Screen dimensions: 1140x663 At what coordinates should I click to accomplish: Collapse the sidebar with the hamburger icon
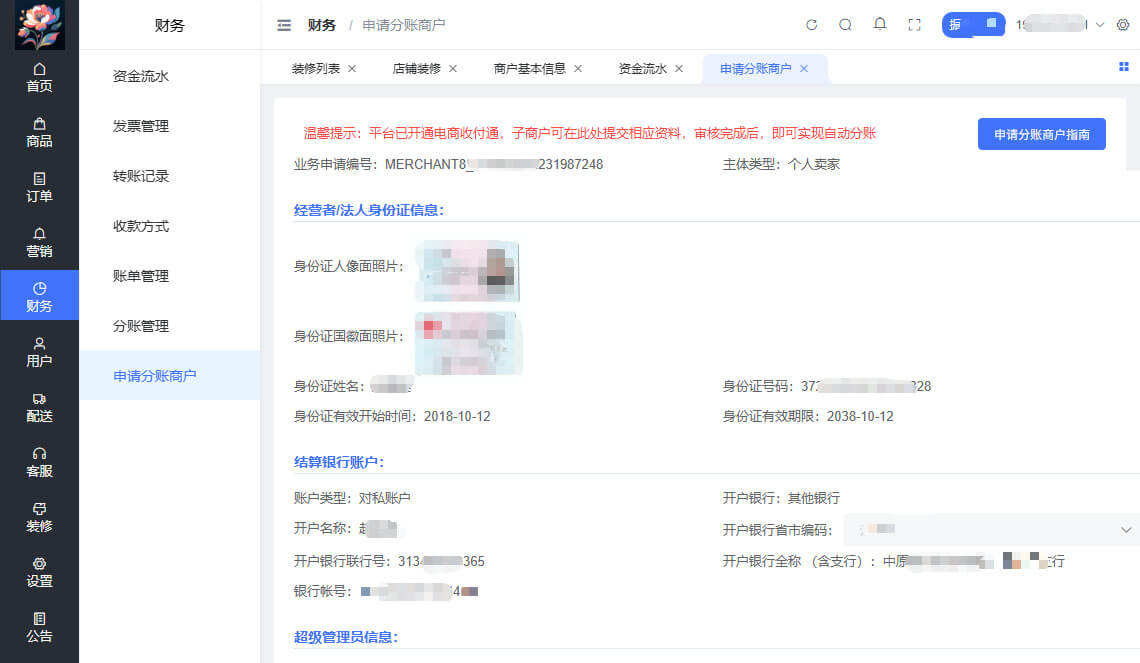click(x=284, y=25)
